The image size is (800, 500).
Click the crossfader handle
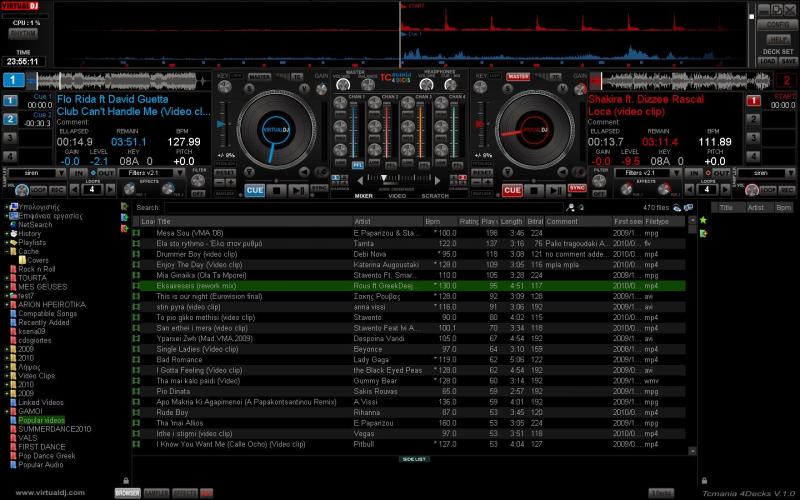[x=384, y=178]
